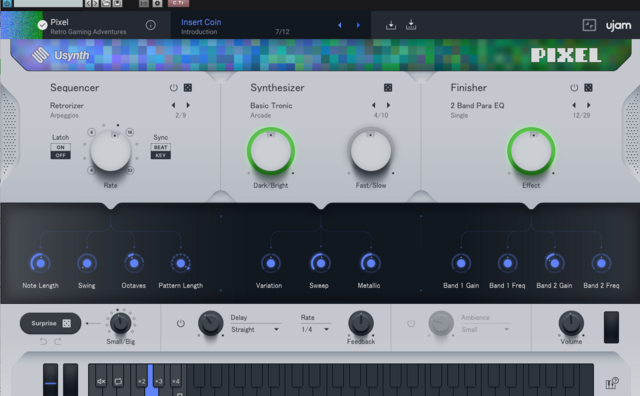Select previous Finisher effect arrow
The image size is (640, 396).
click(574, 105)
